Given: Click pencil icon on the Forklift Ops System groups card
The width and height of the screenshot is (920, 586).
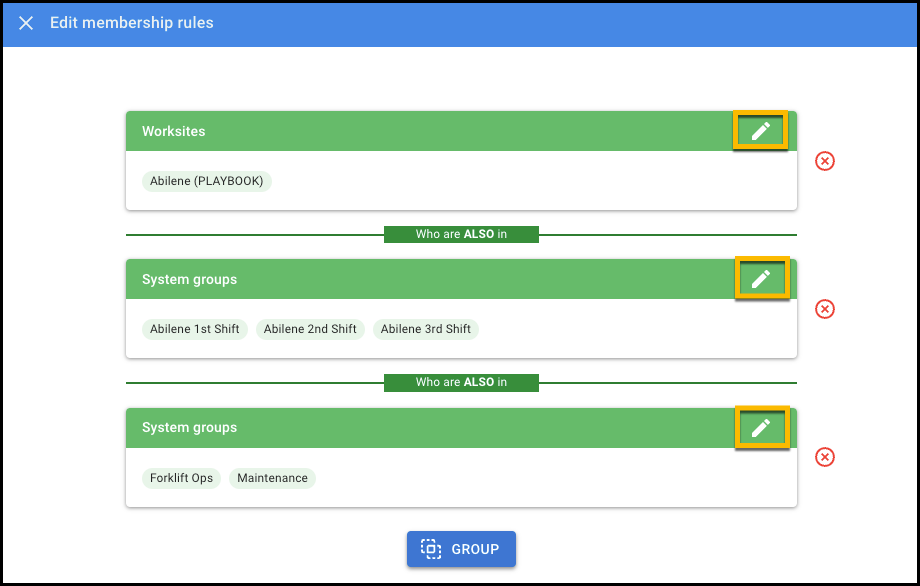Looking at the screenshot, I should click(761, 427).
